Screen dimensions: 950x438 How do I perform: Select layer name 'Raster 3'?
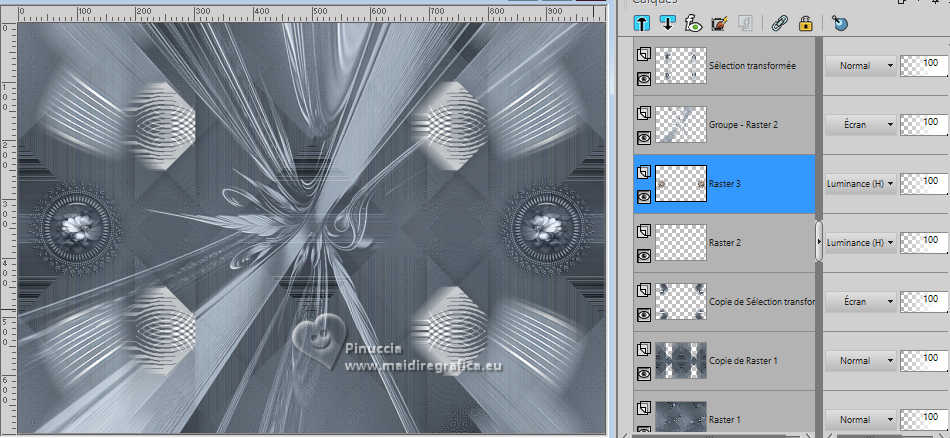pyautogui.click(x=724, y=184)
